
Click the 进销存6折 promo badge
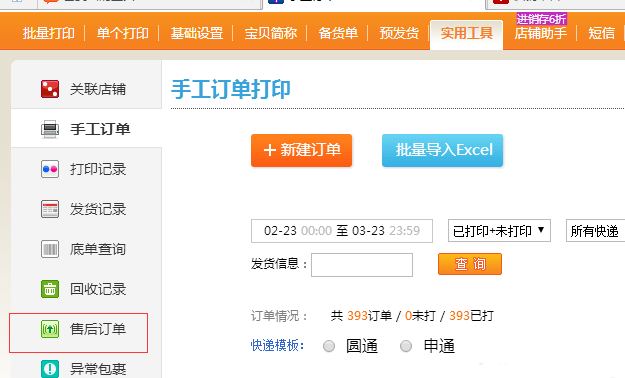point(541,19)
